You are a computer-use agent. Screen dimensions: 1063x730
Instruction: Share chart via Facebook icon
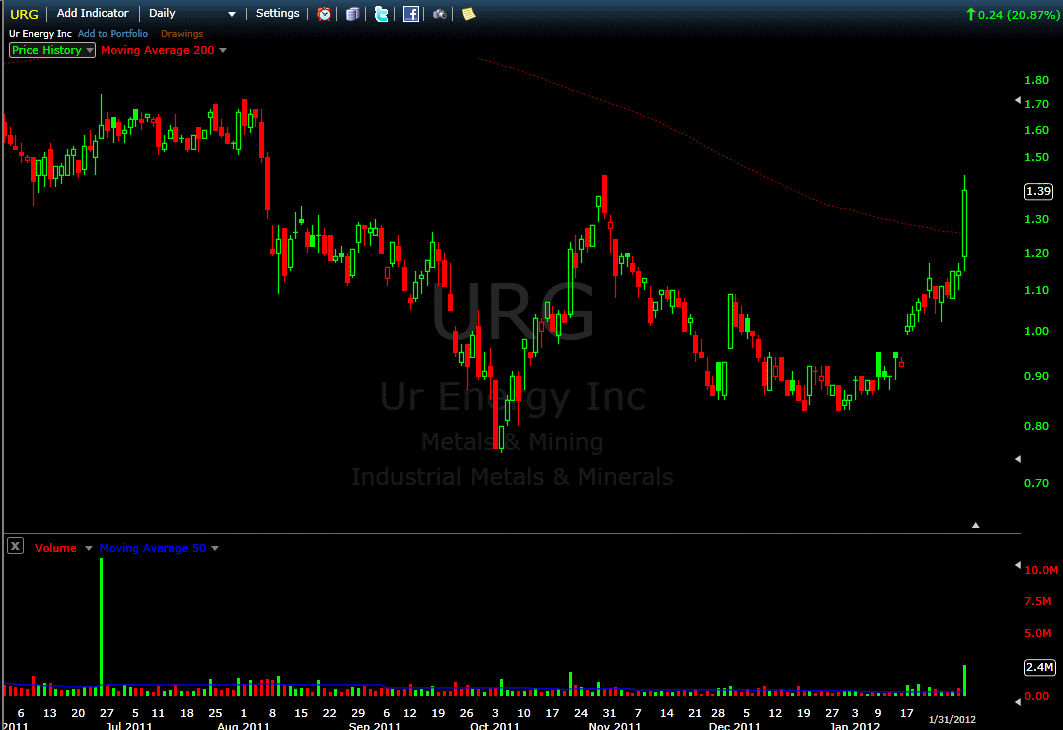click(x=411, y=14)
